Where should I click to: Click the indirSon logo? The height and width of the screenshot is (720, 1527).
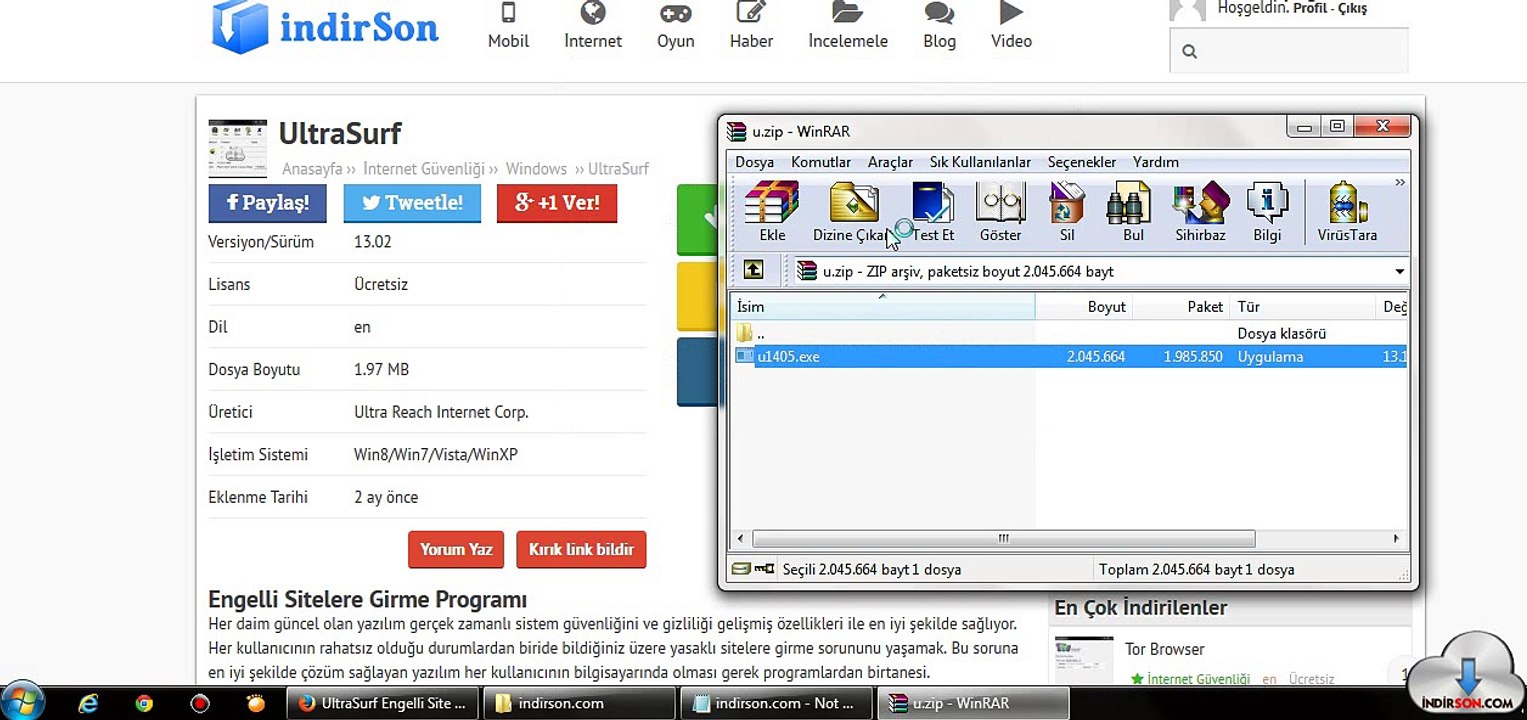tap(325, 26)
